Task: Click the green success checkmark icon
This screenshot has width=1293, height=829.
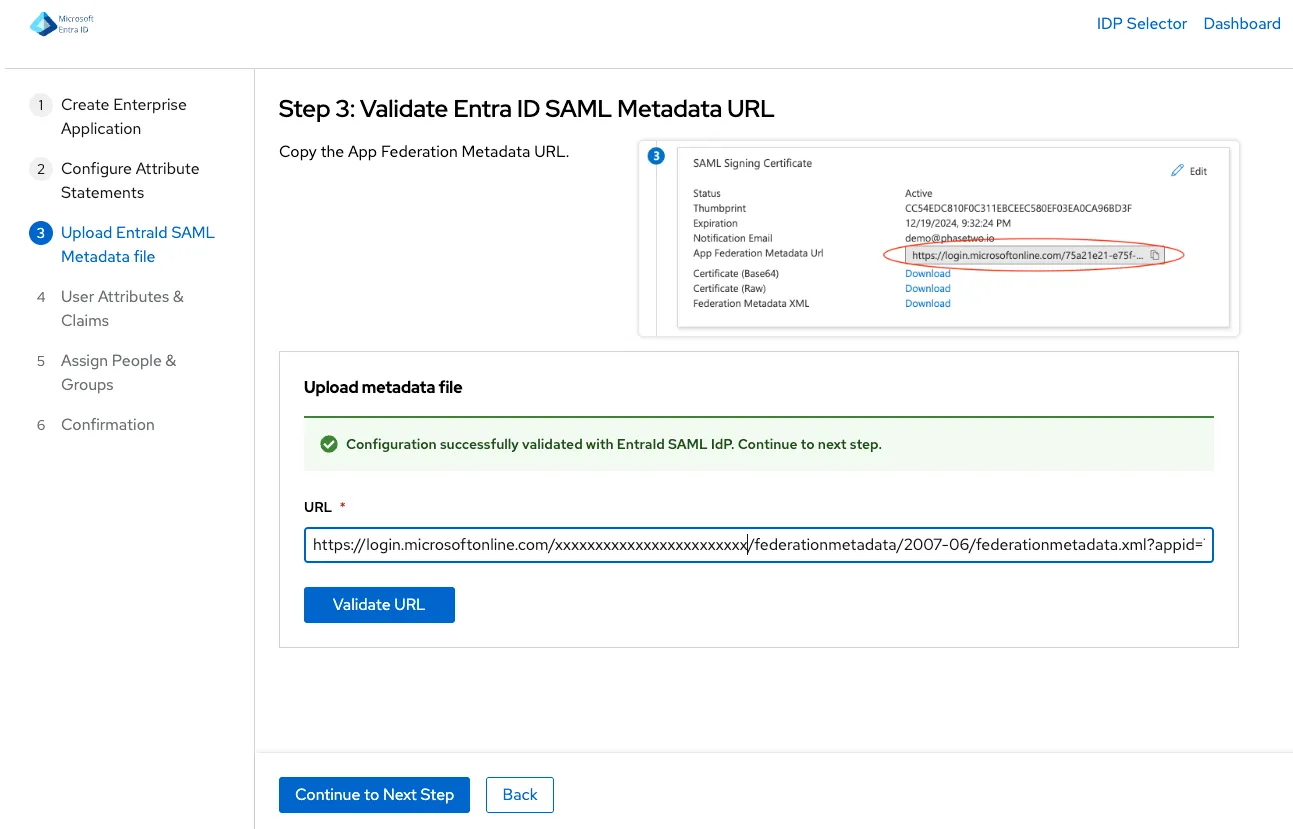Action: (328, 444)
